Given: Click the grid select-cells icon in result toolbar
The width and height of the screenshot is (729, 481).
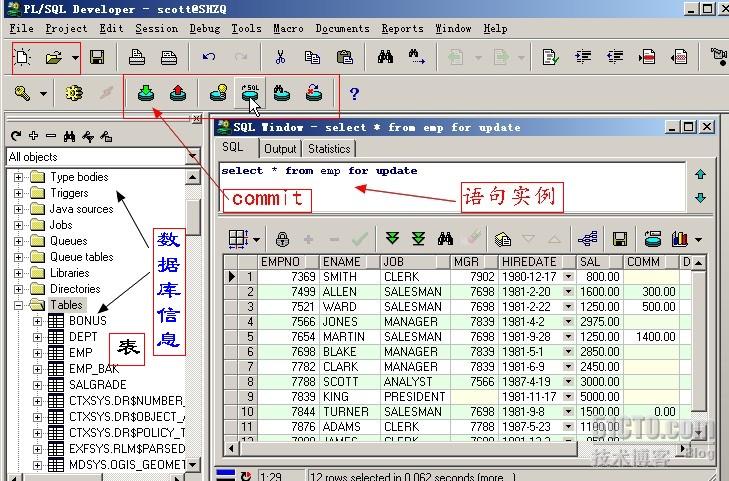Looking at the screenshot, I should point(238,239).
